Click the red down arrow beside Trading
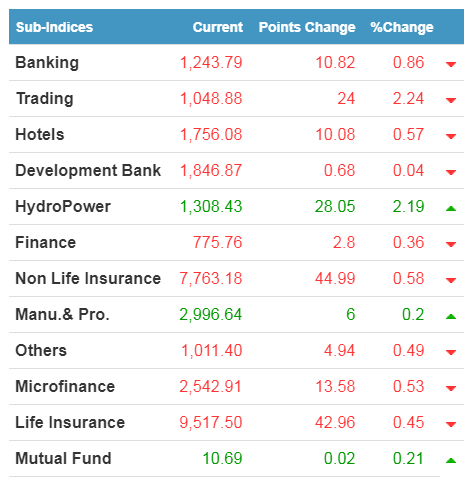The image size is (469, 479). click(451, 100)
